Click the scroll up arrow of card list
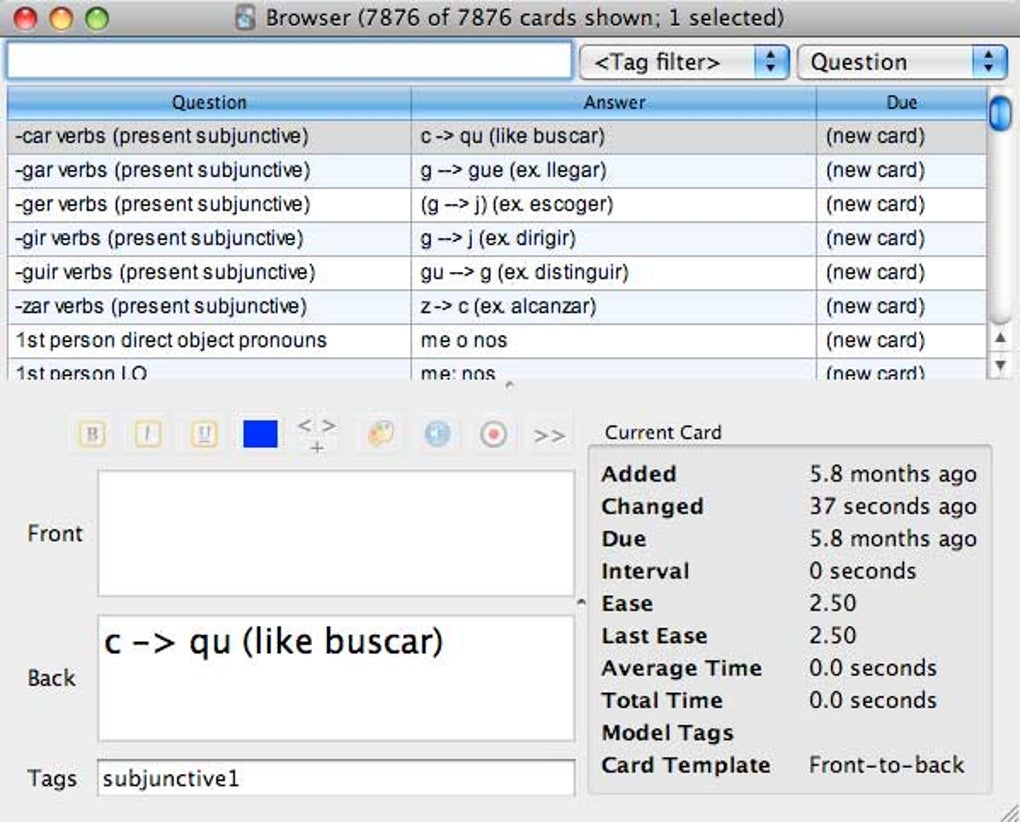This screenshot has height=822, width=1020. pyautogui.click(x=1000, y=338)
